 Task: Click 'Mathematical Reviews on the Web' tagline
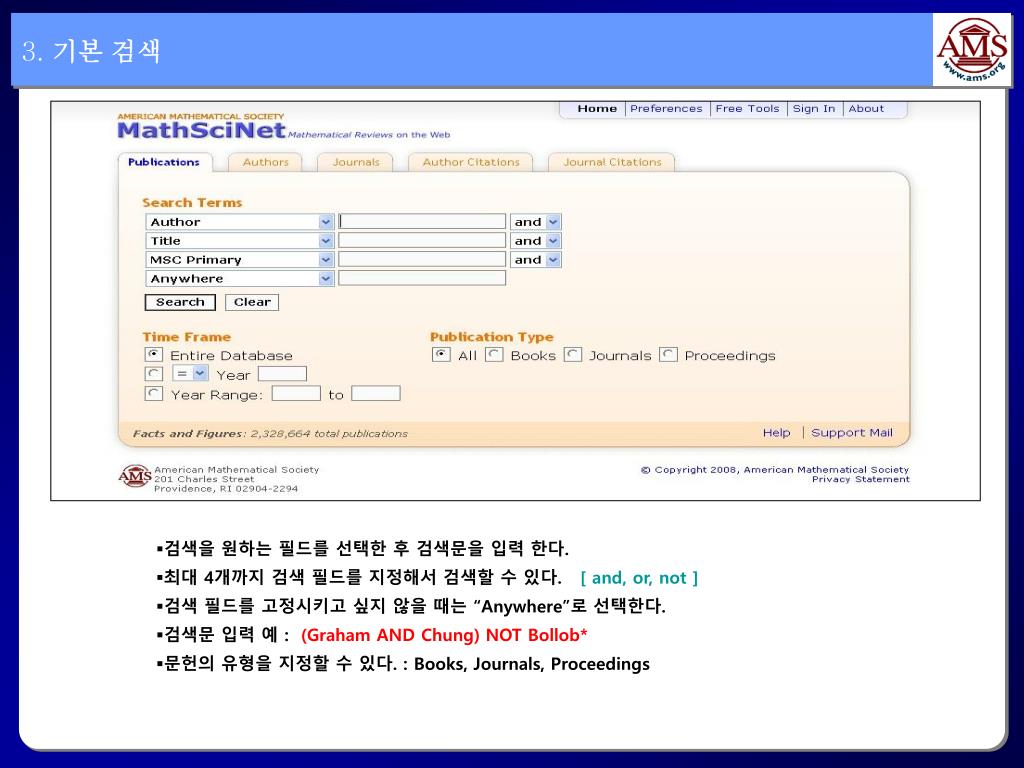coord(369,135)
